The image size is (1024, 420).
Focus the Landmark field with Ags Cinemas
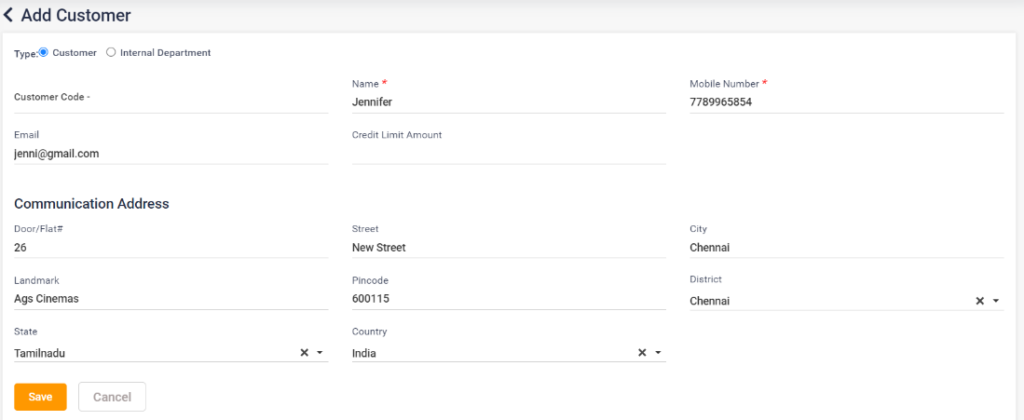[x=170, y=299]
